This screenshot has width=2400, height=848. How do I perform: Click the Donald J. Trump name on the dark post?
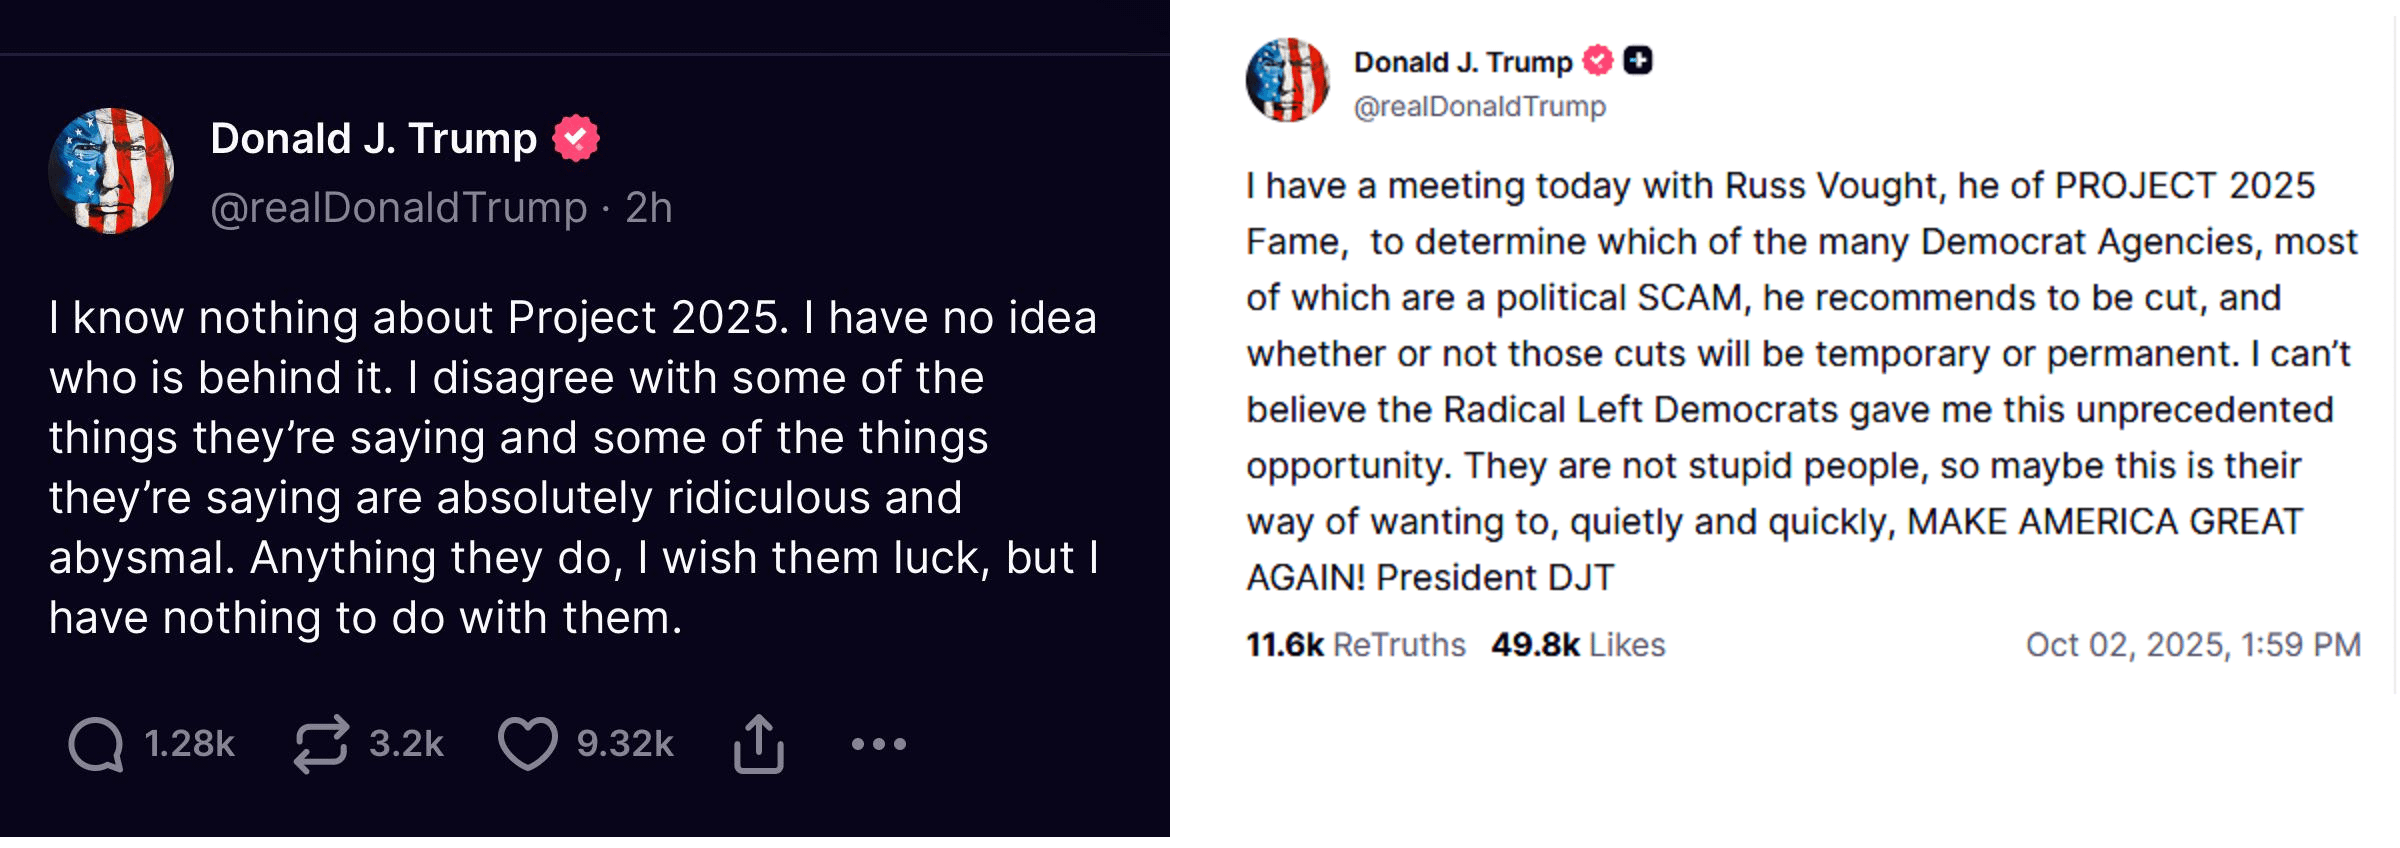point(374,138)
